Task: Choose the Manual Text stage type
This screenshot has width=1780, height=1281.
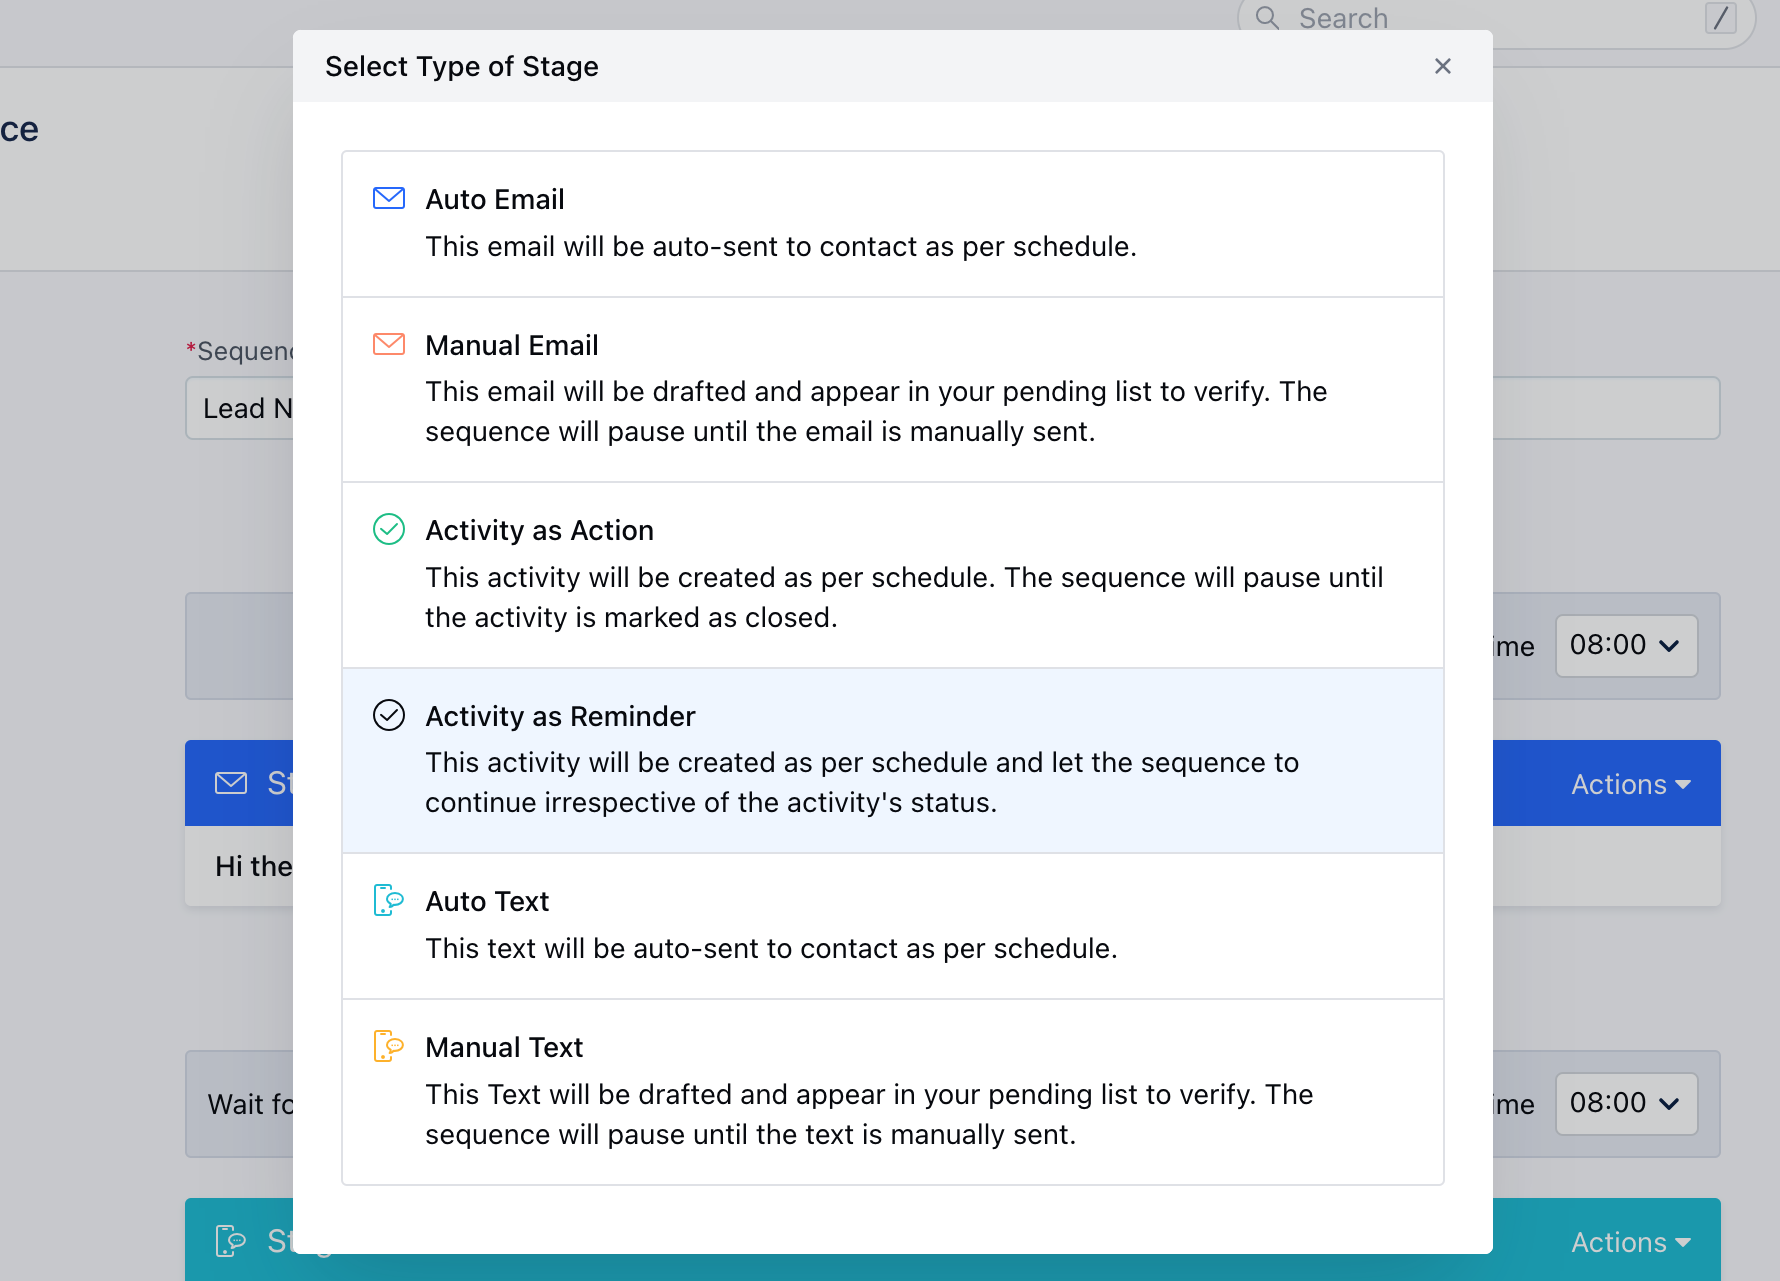Action: pyautogui.click(x=893, y=1092)
